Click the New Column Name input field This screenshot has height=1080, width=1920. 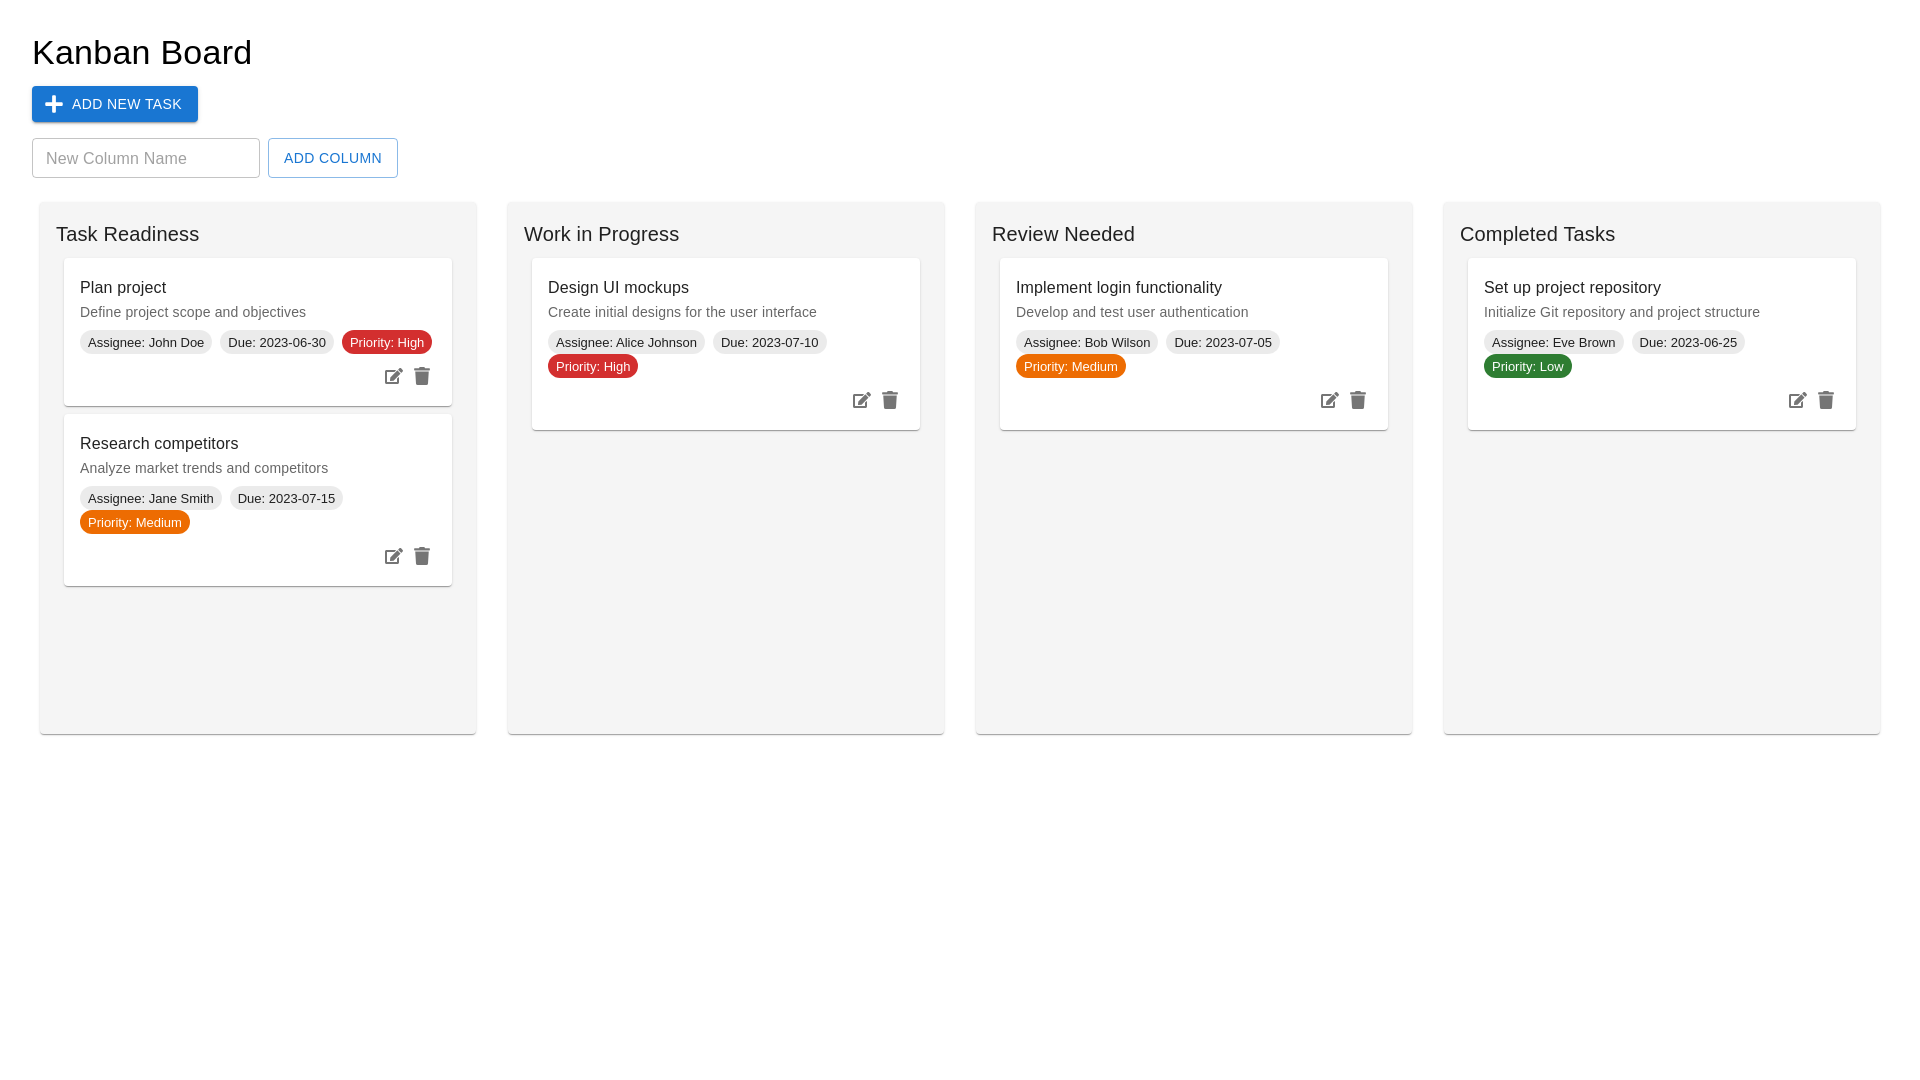145,158
